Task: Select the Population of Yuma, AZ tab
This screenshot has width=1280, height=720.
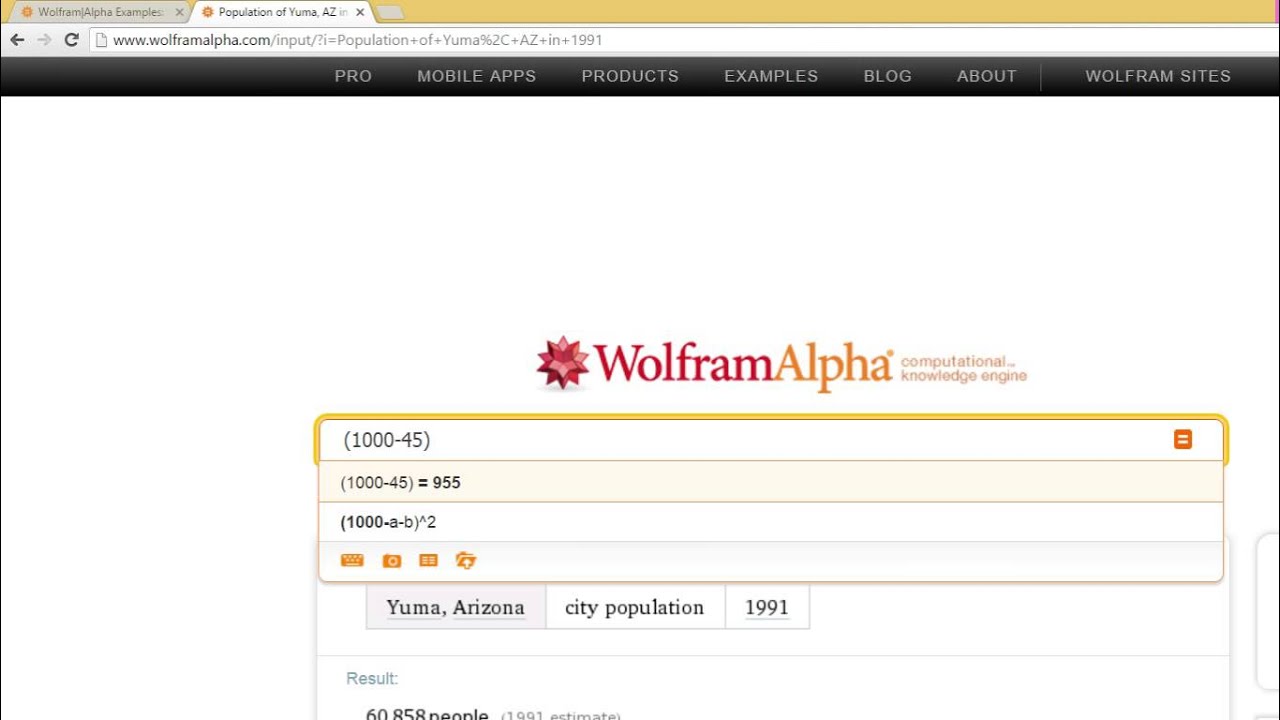Action: pyautogui.click(x=282, y=12)
